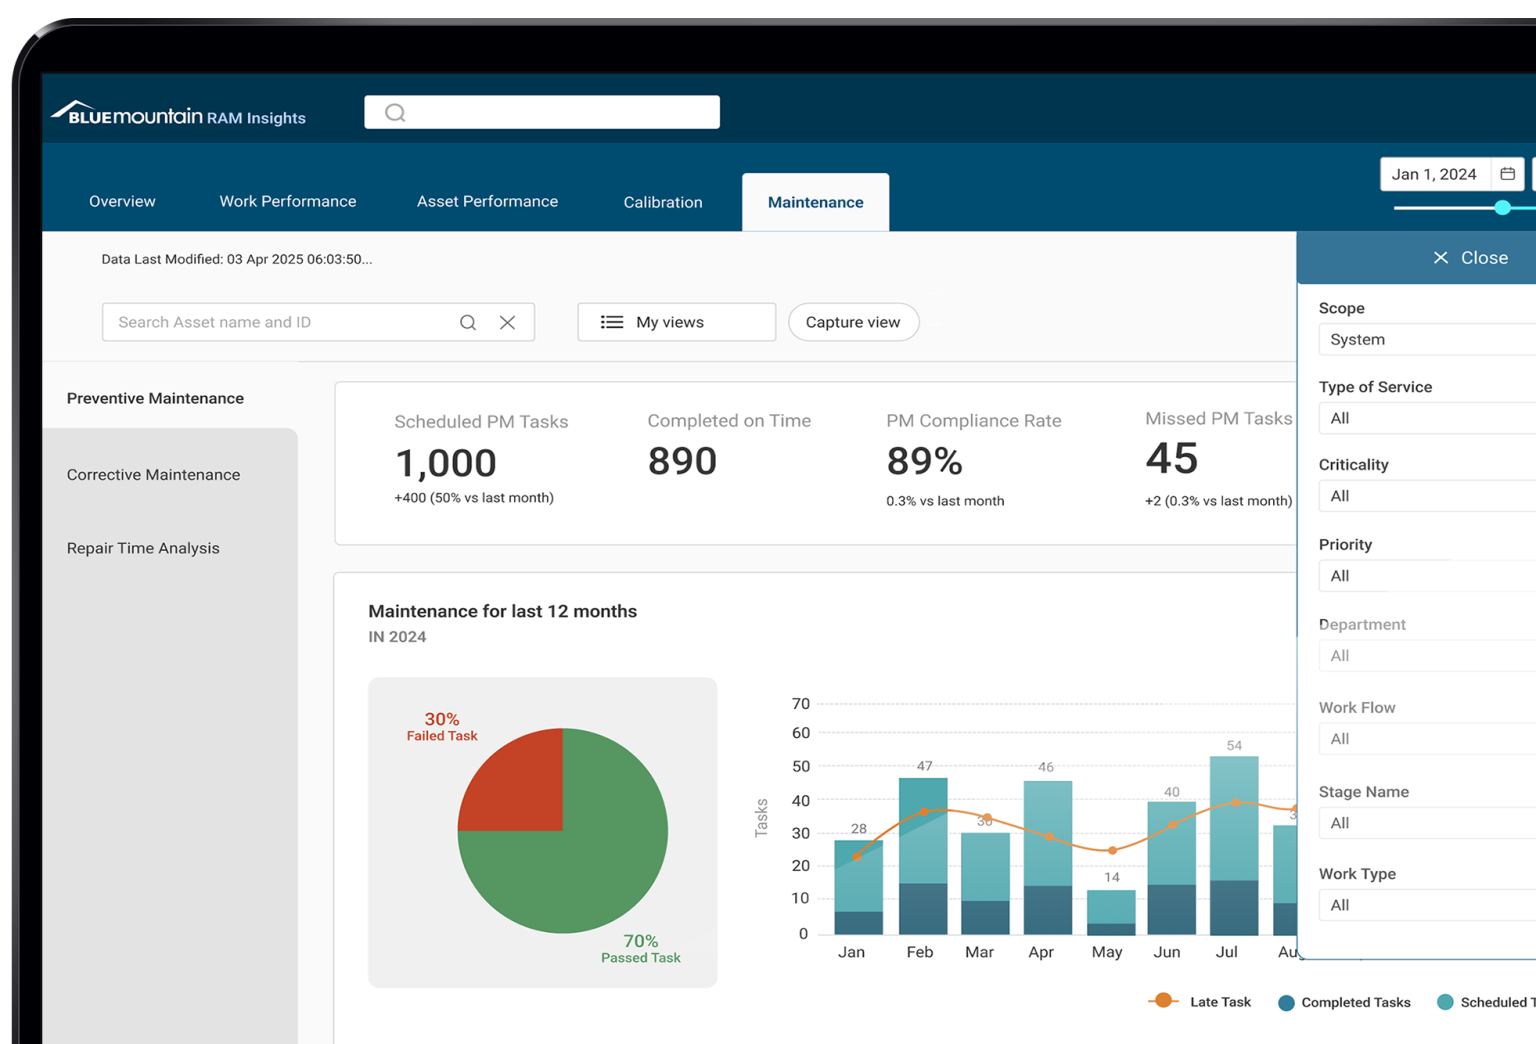Clear the asset search with X icon
Screen dimensions: 1536x1044
508,322
